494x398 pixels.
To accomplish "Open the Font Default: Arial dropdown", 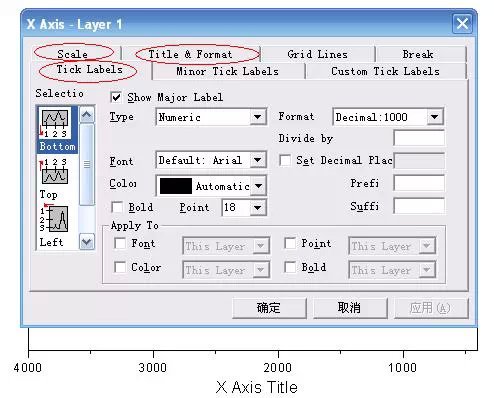I will (258, 160).
